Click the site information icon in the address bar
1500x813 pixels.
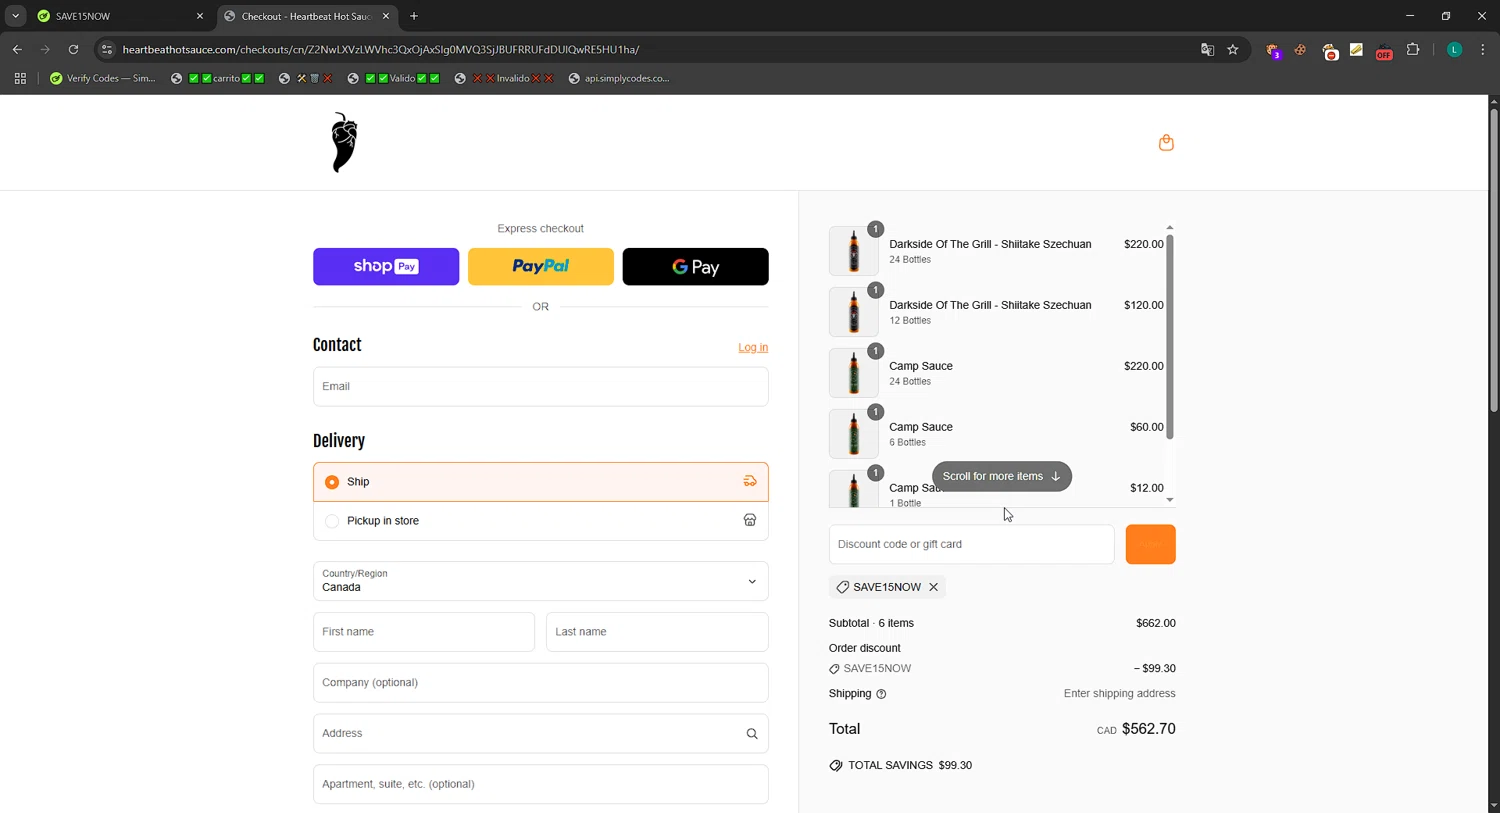click(107, 49)
